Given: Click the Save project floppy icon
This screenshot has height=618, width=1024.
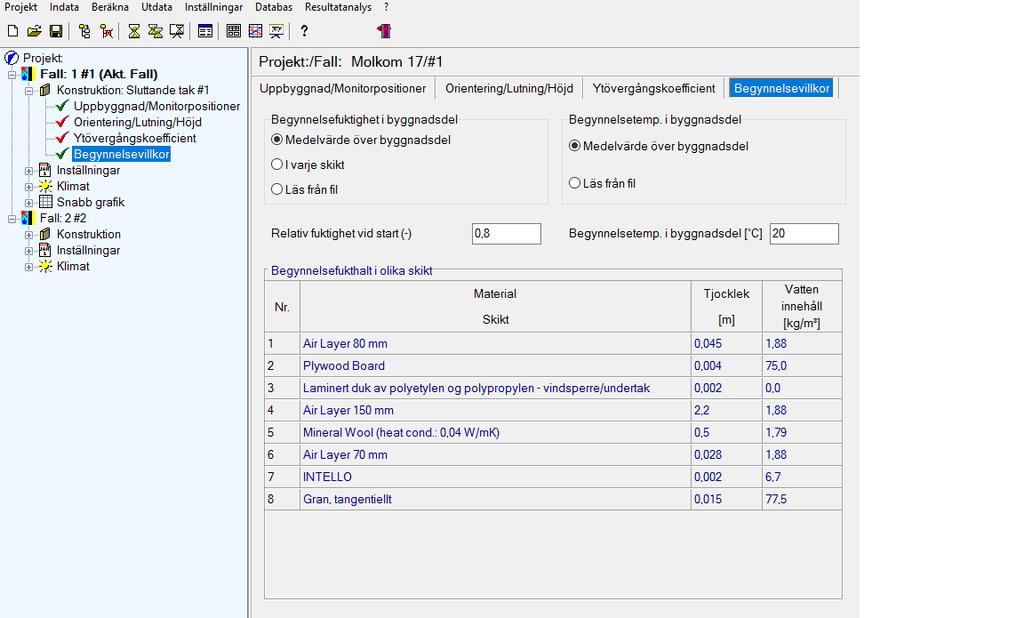Looking at the screenshot, I should pos(56,31).
